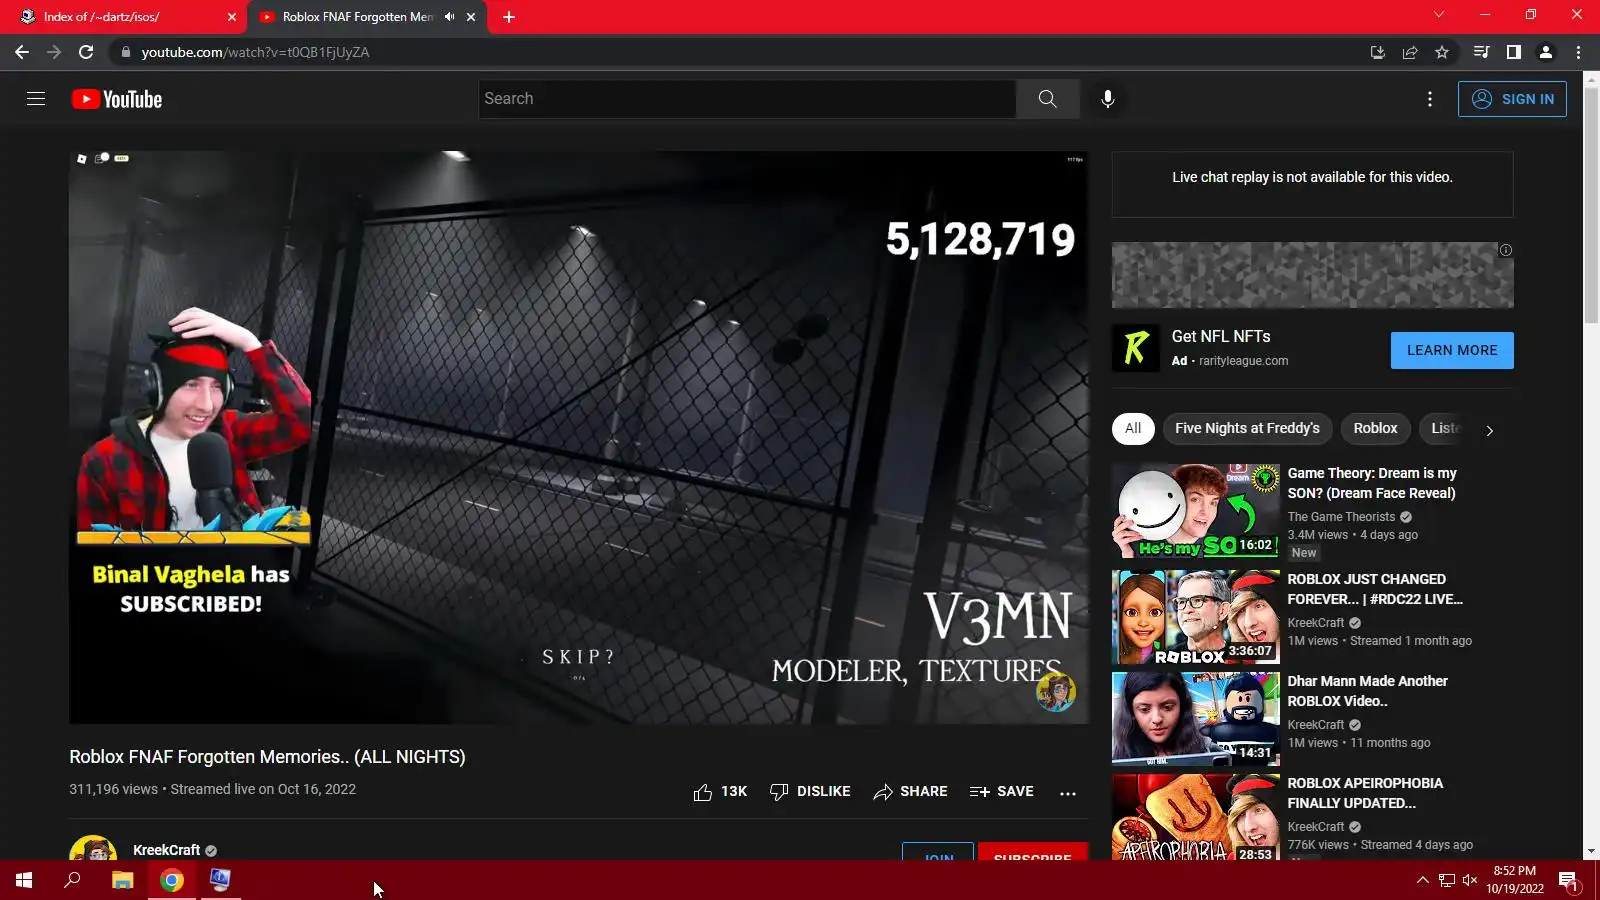Click SAVE to playlist
Viewport: 1600px width, 900px height.
click(1001, 792)
